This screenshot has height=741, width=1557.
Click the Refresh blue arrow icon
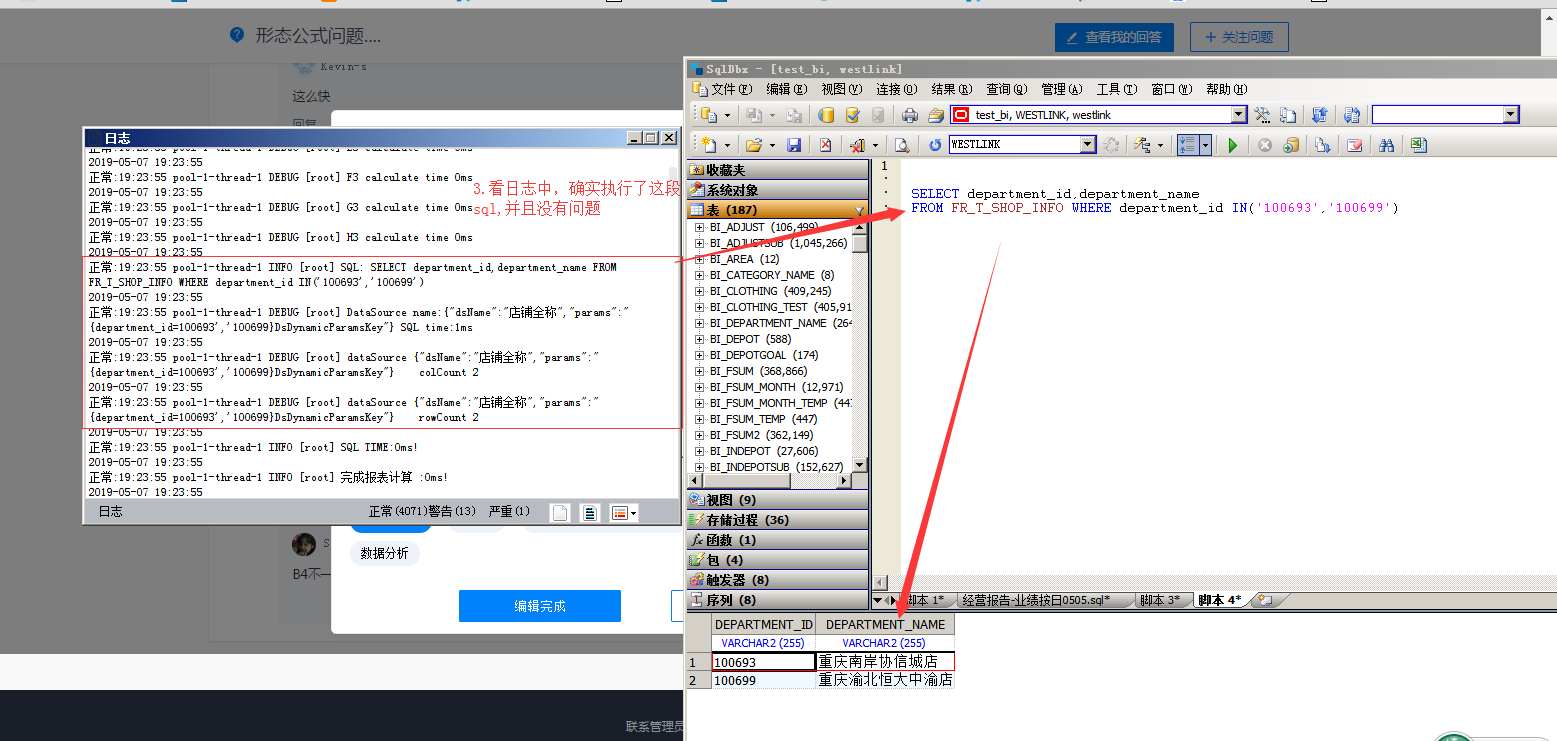tap(934, 145)
